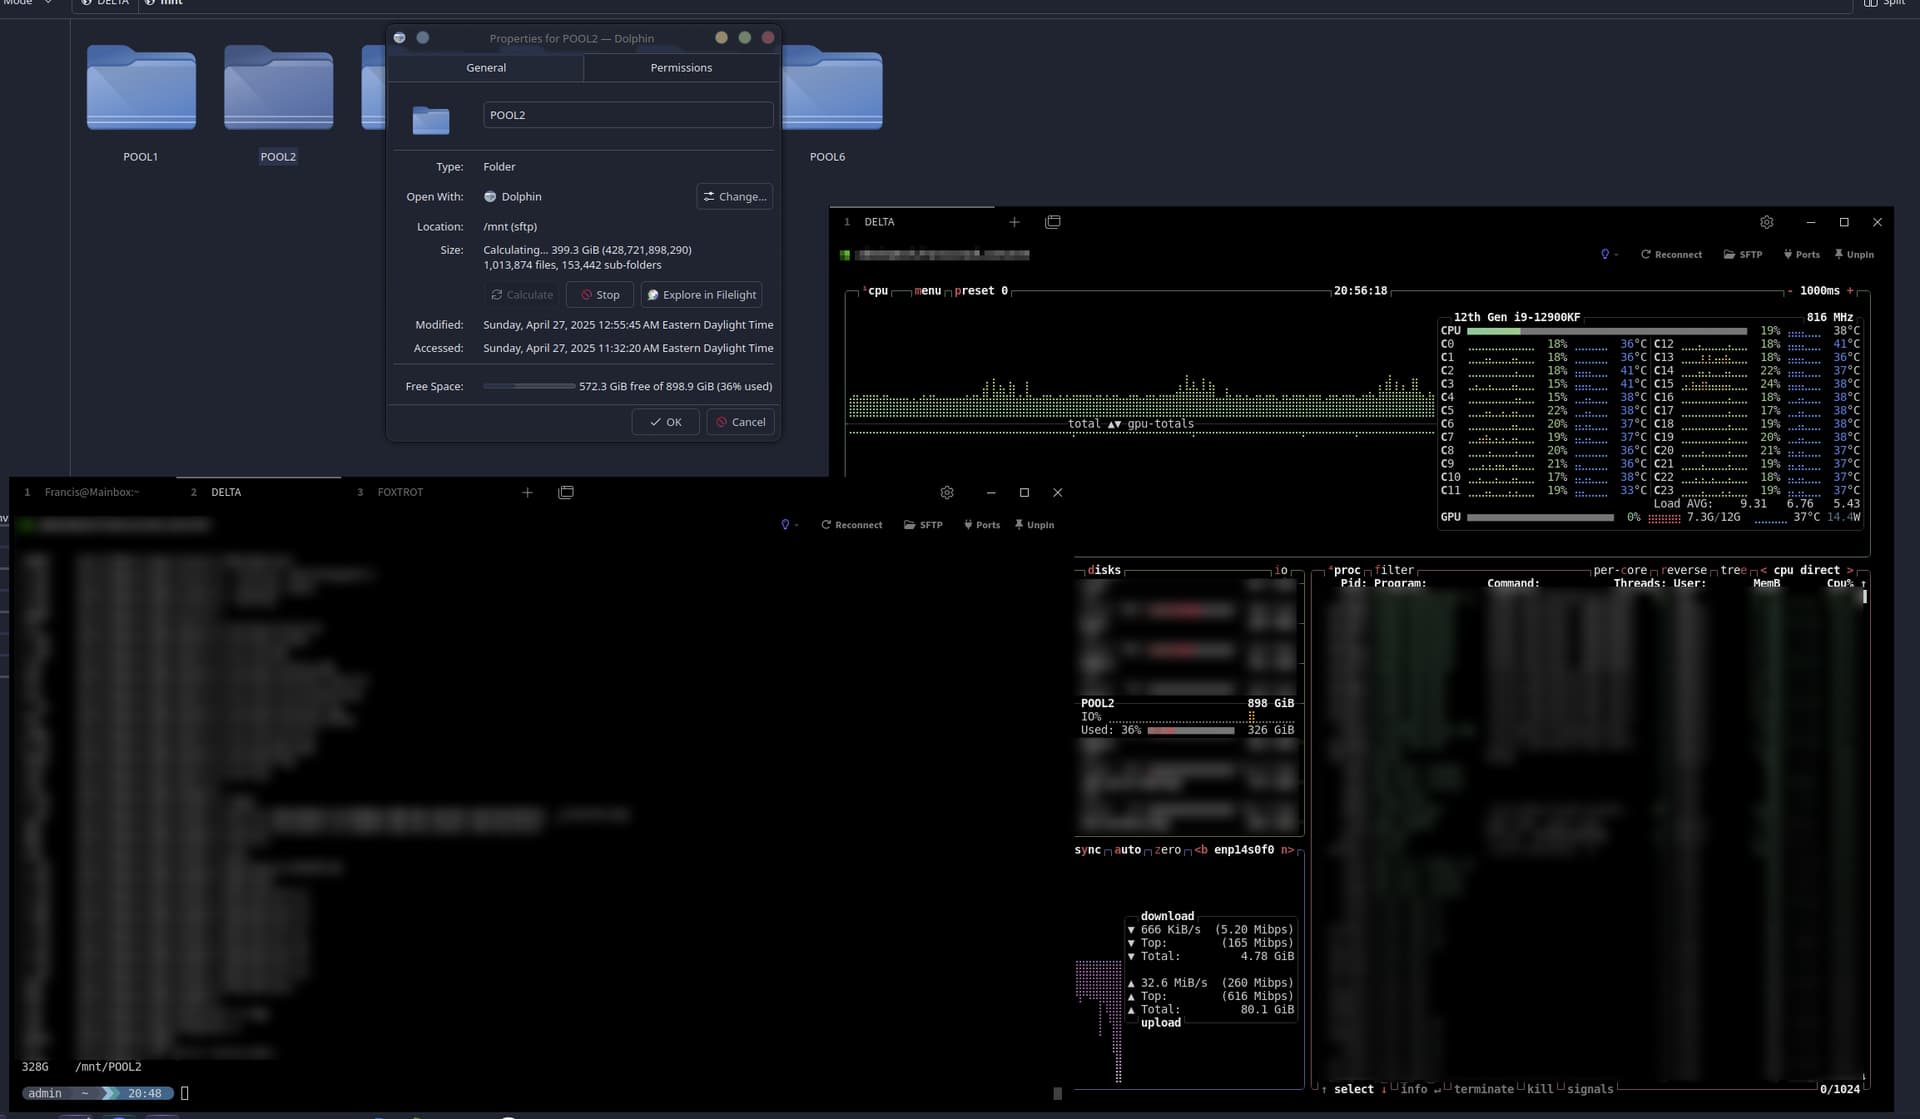Image resolution: width=1920 pixels, height=1119 pixels.
Task: Open Explore in Filelight
Action: tap(701, 295)
